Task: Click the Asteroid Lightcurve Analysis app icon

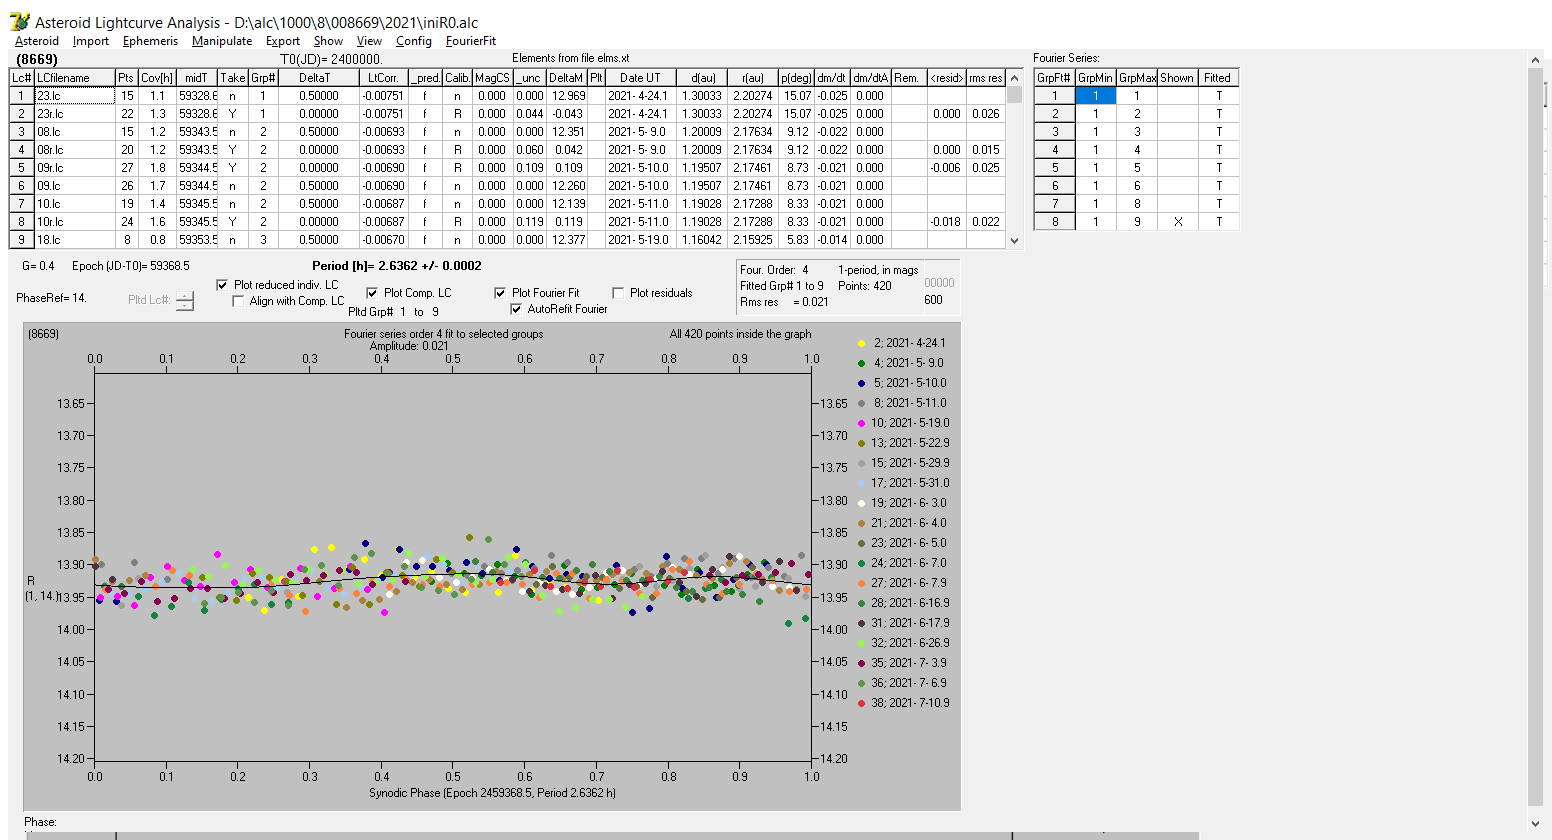Action: click(18, 21)
